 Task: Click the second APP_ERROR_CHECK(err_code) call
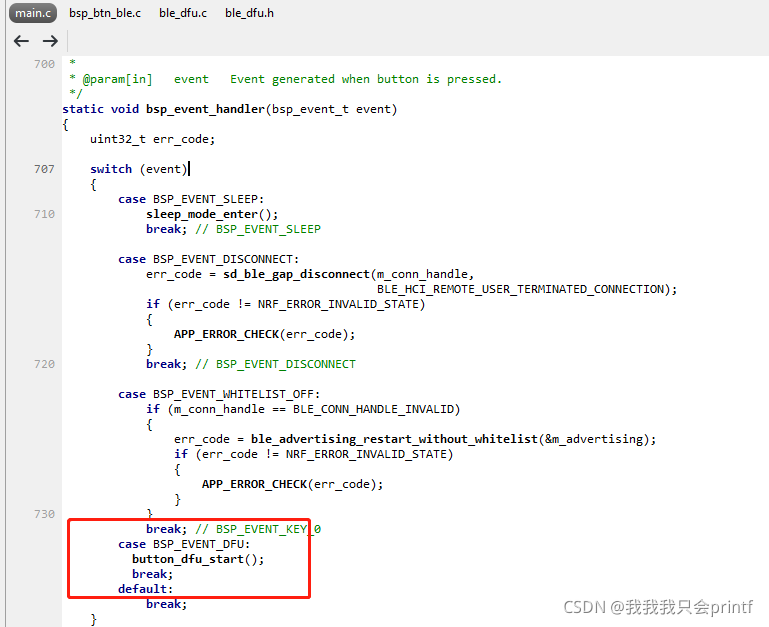coord(292,484)
